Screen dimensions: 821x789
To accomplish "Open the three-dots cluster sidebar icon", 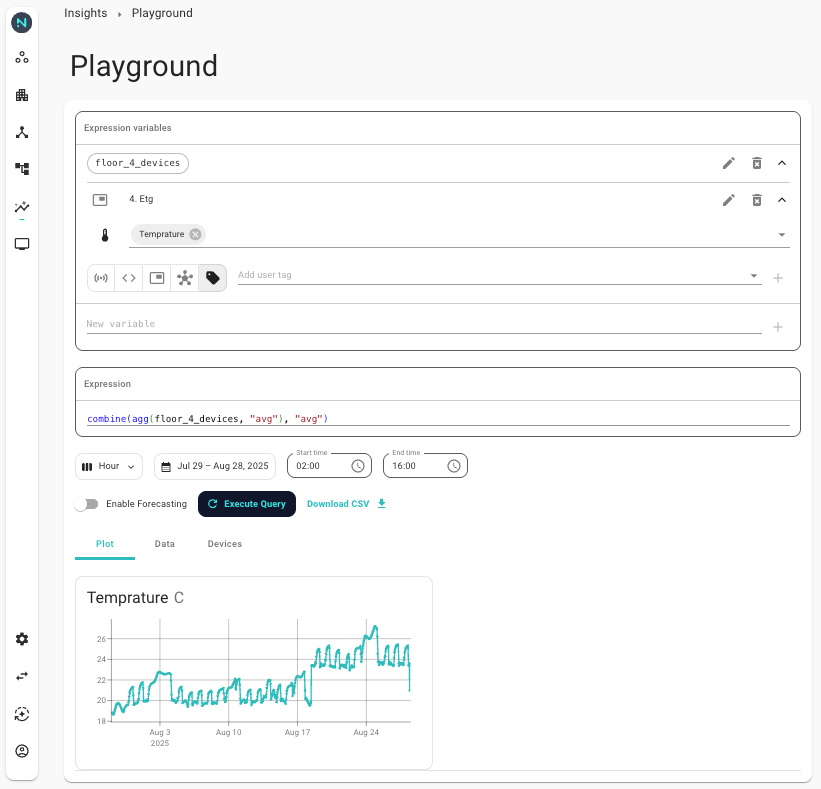I will click(x=21, y=58).
